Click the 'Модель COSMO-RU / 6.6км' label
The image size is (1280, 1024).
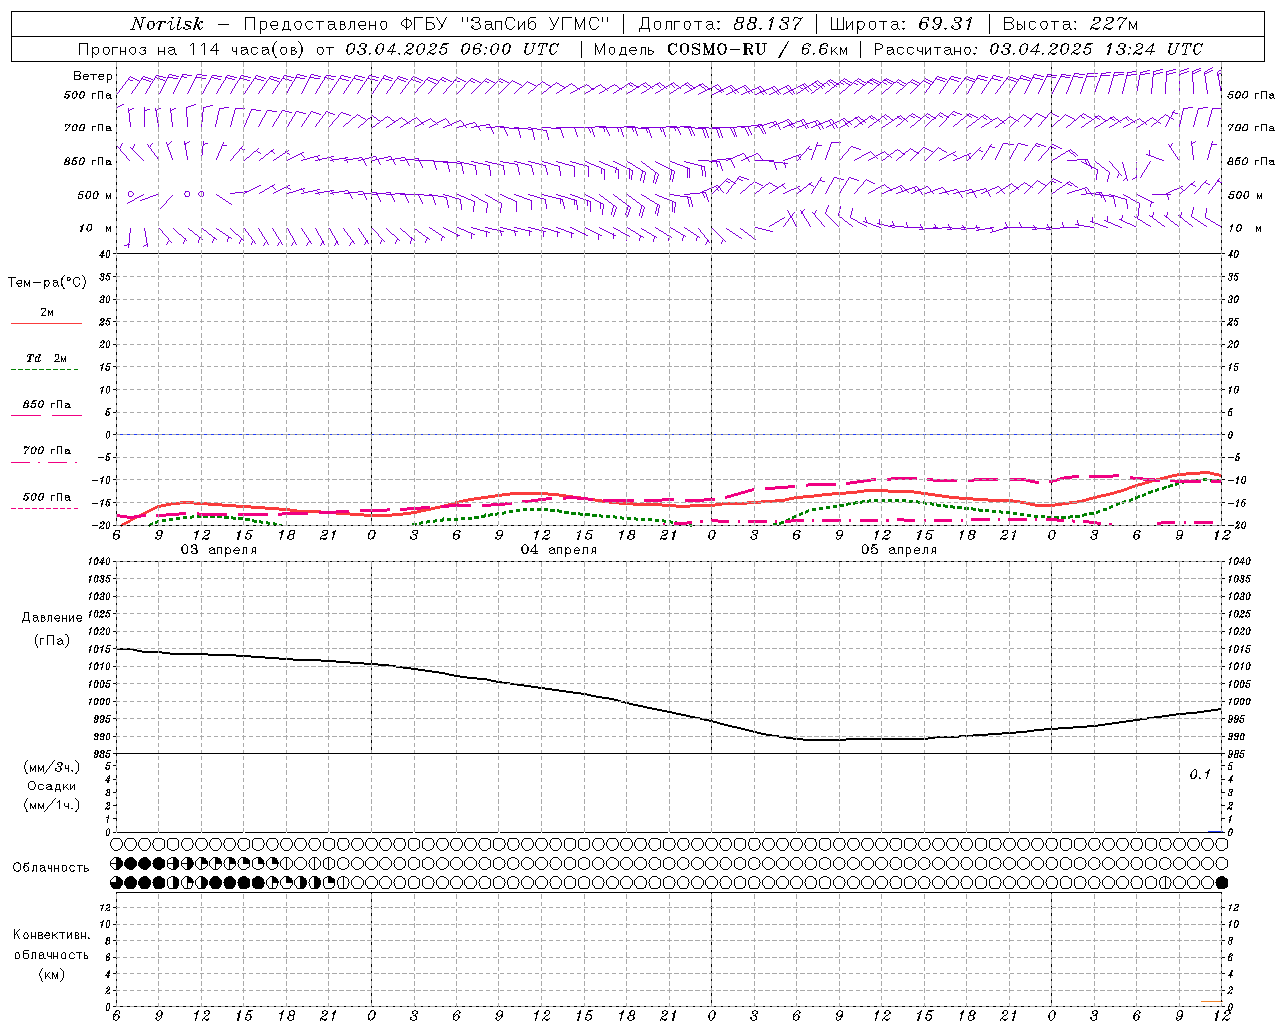pyautogui.click(x=721, y=49)
